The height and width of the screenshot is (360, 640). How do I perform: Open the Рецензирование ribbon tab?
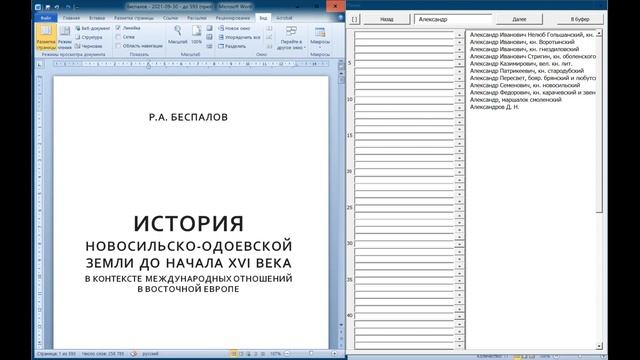(x=233, y=18)
